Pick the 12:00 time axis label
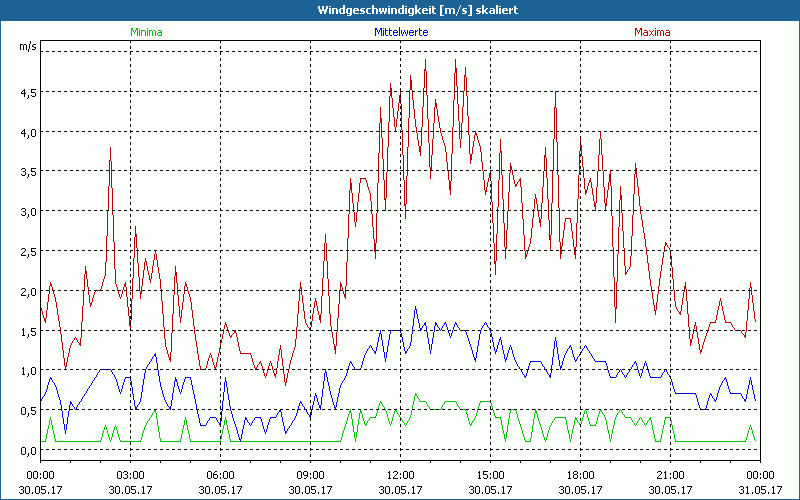 point(400,475)
